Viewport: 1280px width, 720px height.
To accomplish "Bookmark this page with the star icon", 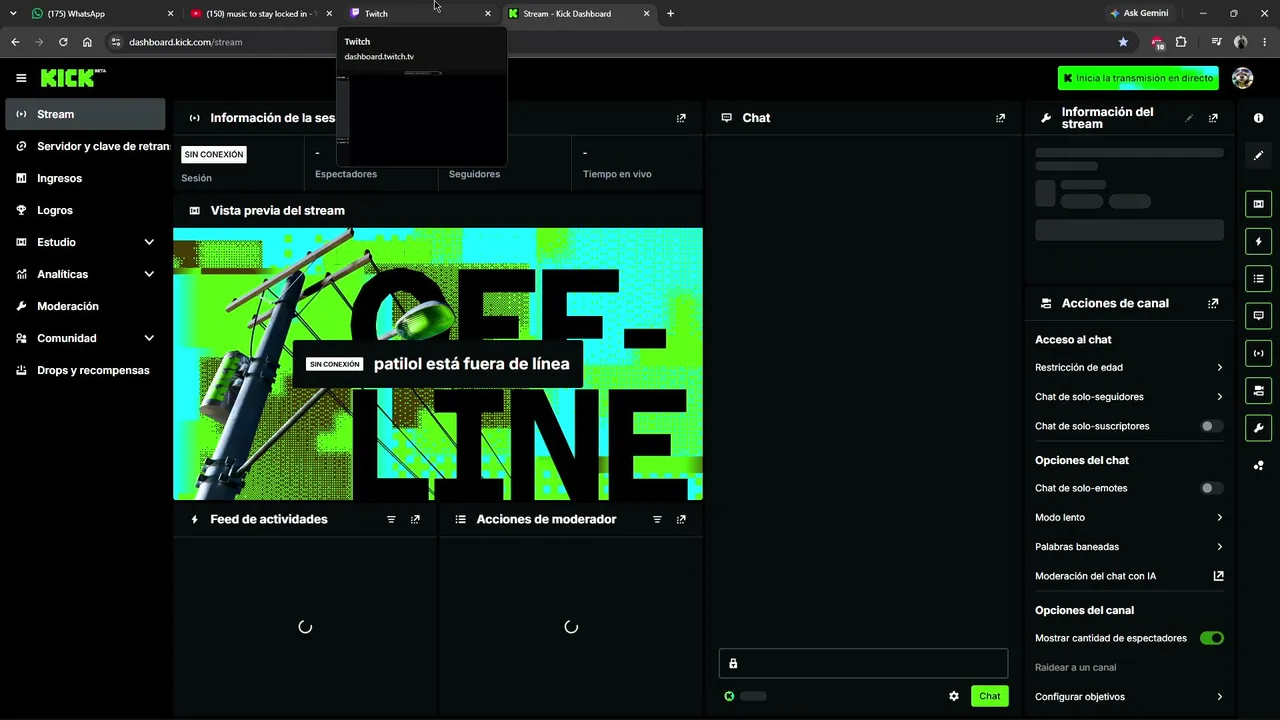I will [1123, 42].
